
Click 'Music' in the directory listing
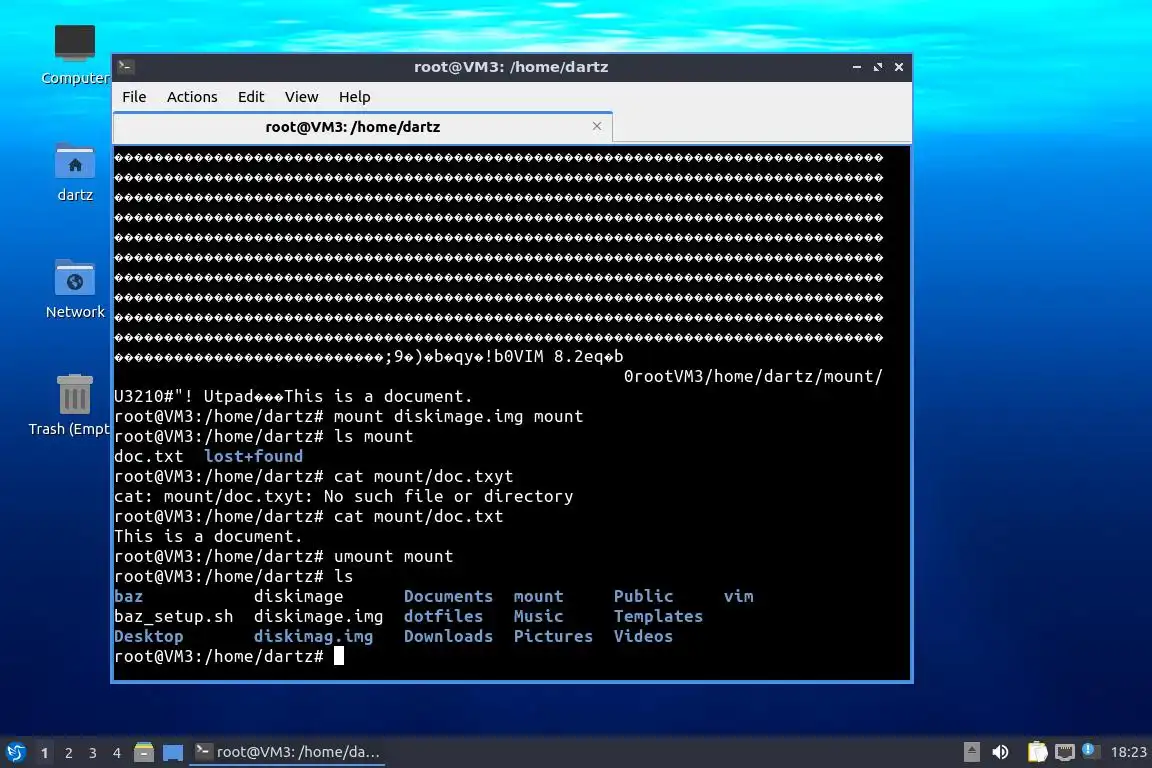[539, 617]
